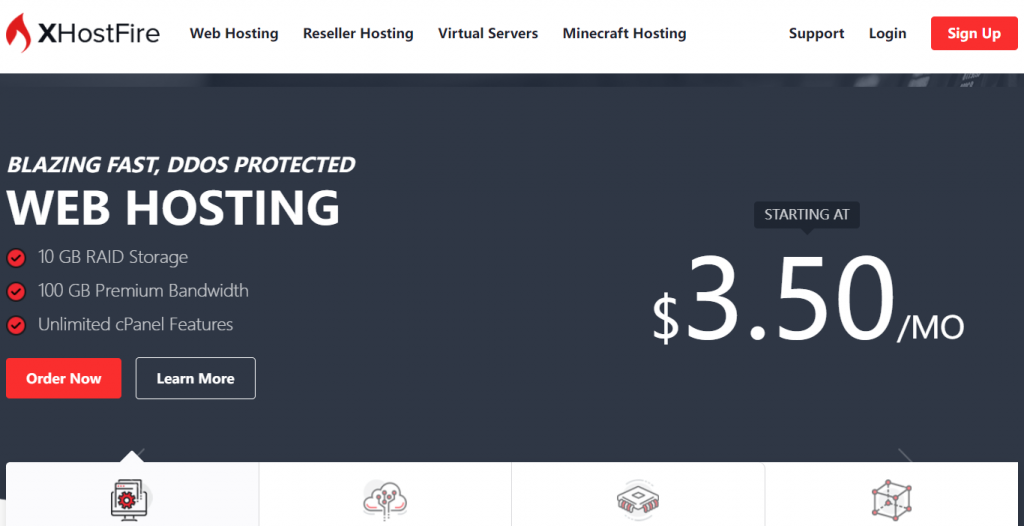1024x526 pixels.
Task: Click the 100 GB Premium Bandwidth text
Action: tap(143, 291)
